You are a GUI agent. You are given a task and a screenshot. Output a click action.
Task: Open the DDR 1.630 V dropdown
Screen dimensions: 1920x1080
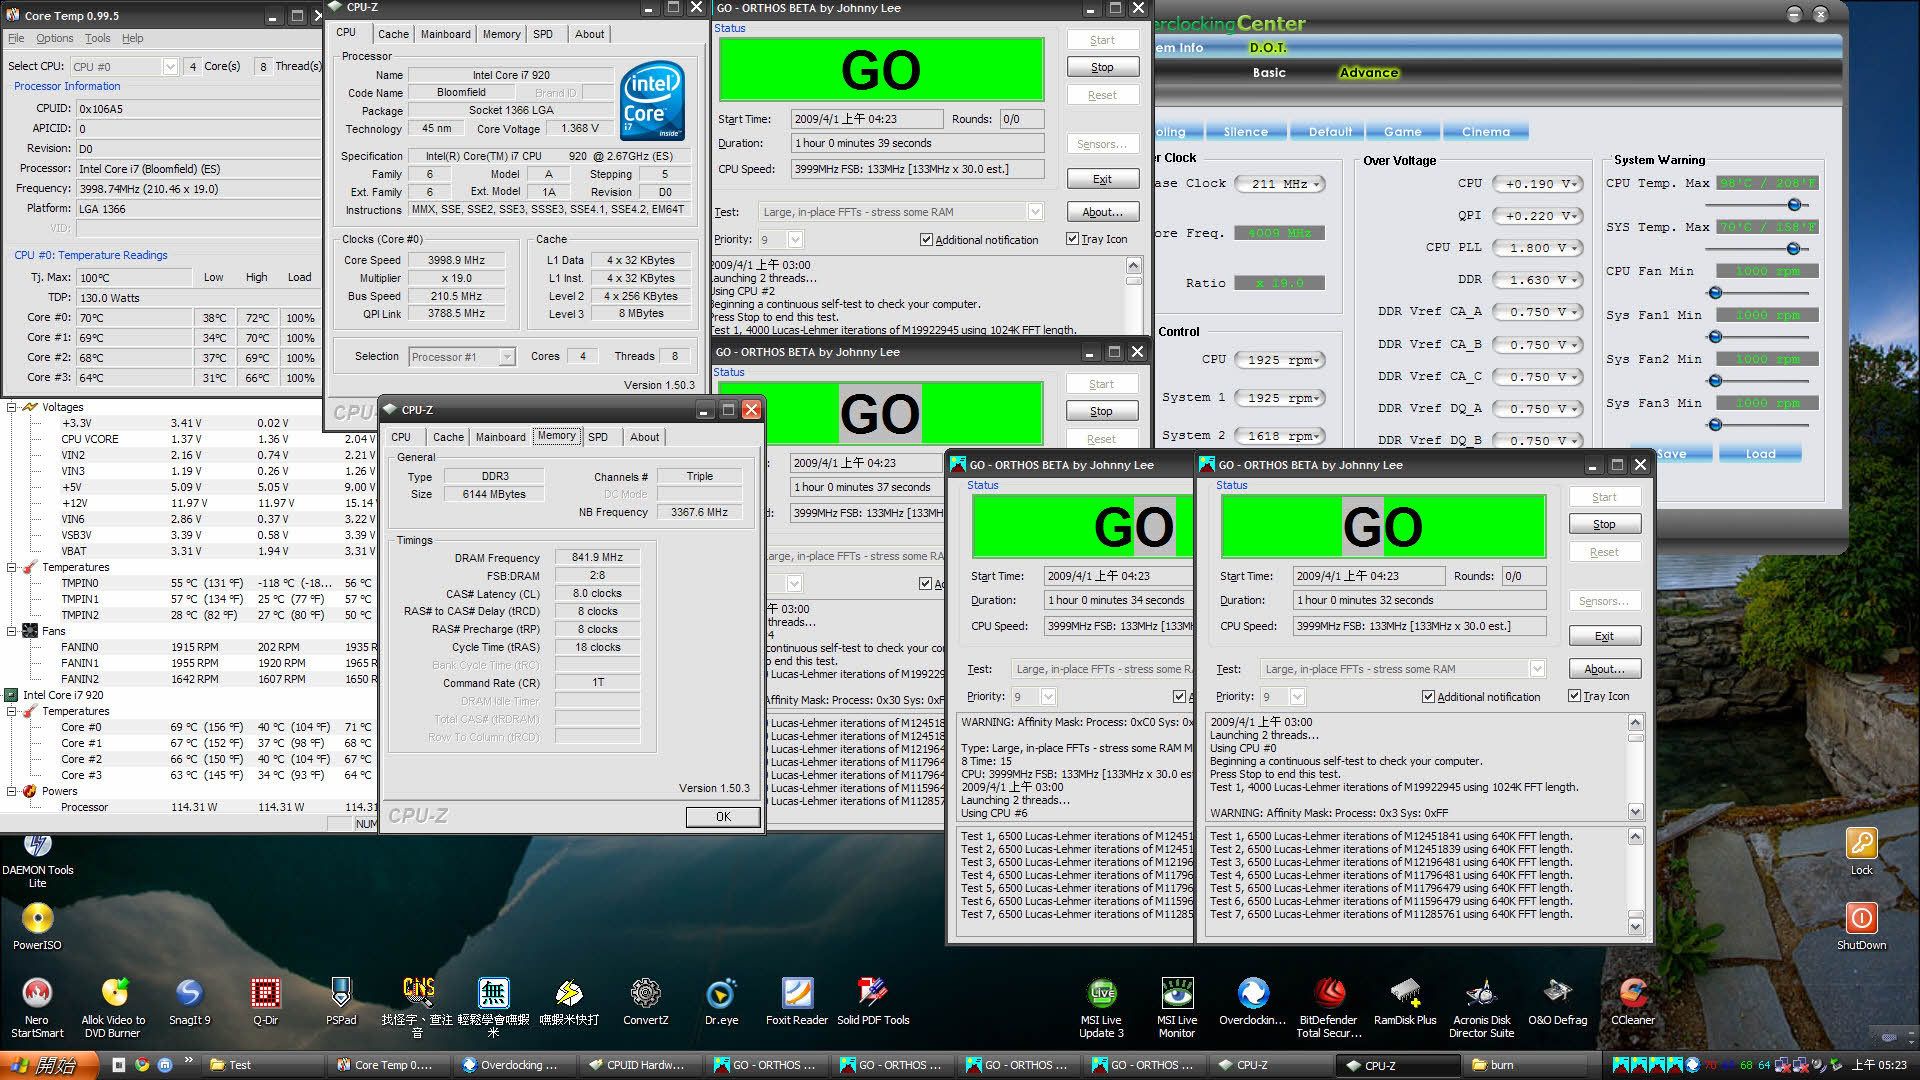point(1536,280)
